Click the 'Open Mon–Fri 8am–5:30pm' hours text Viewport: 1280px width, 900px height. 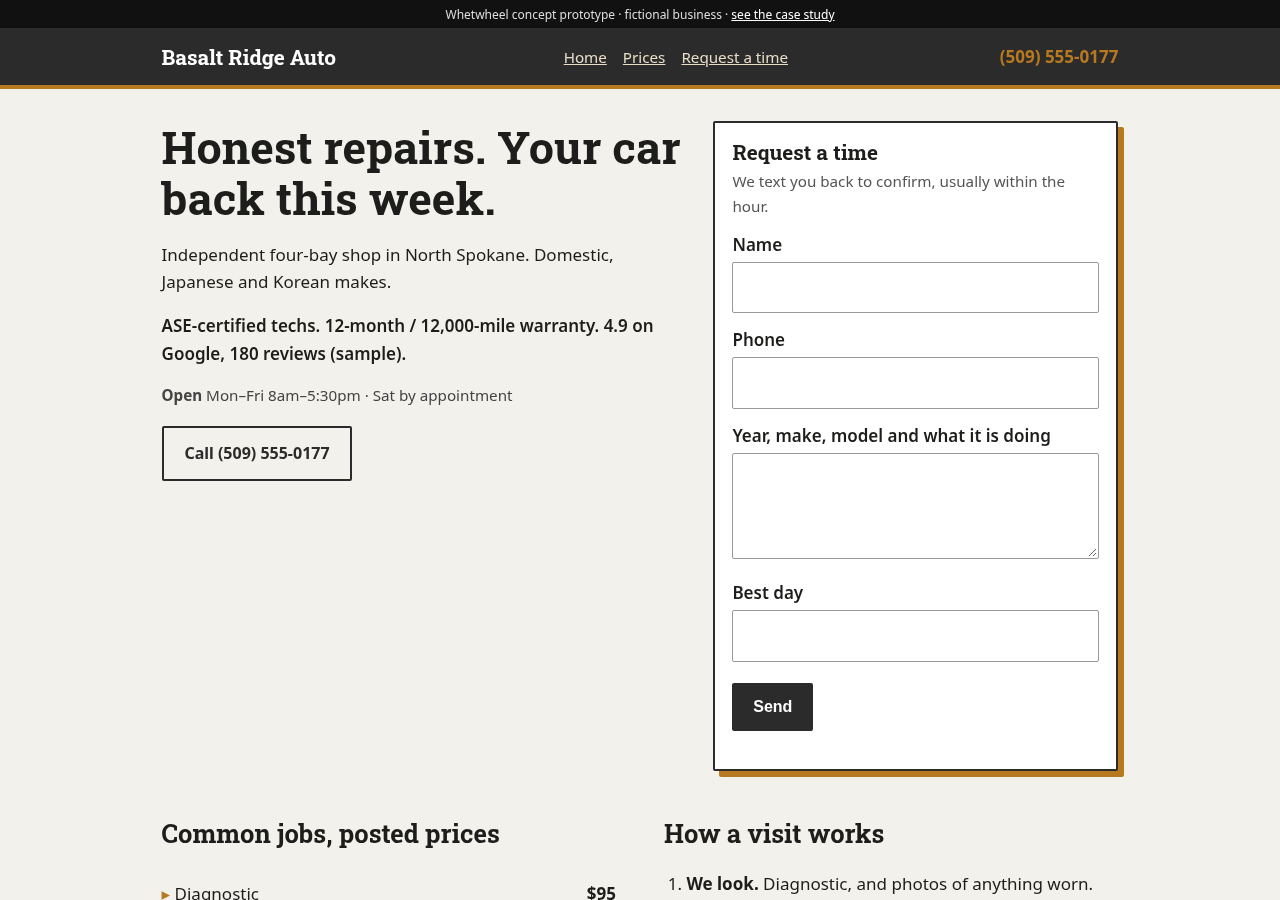337,395
